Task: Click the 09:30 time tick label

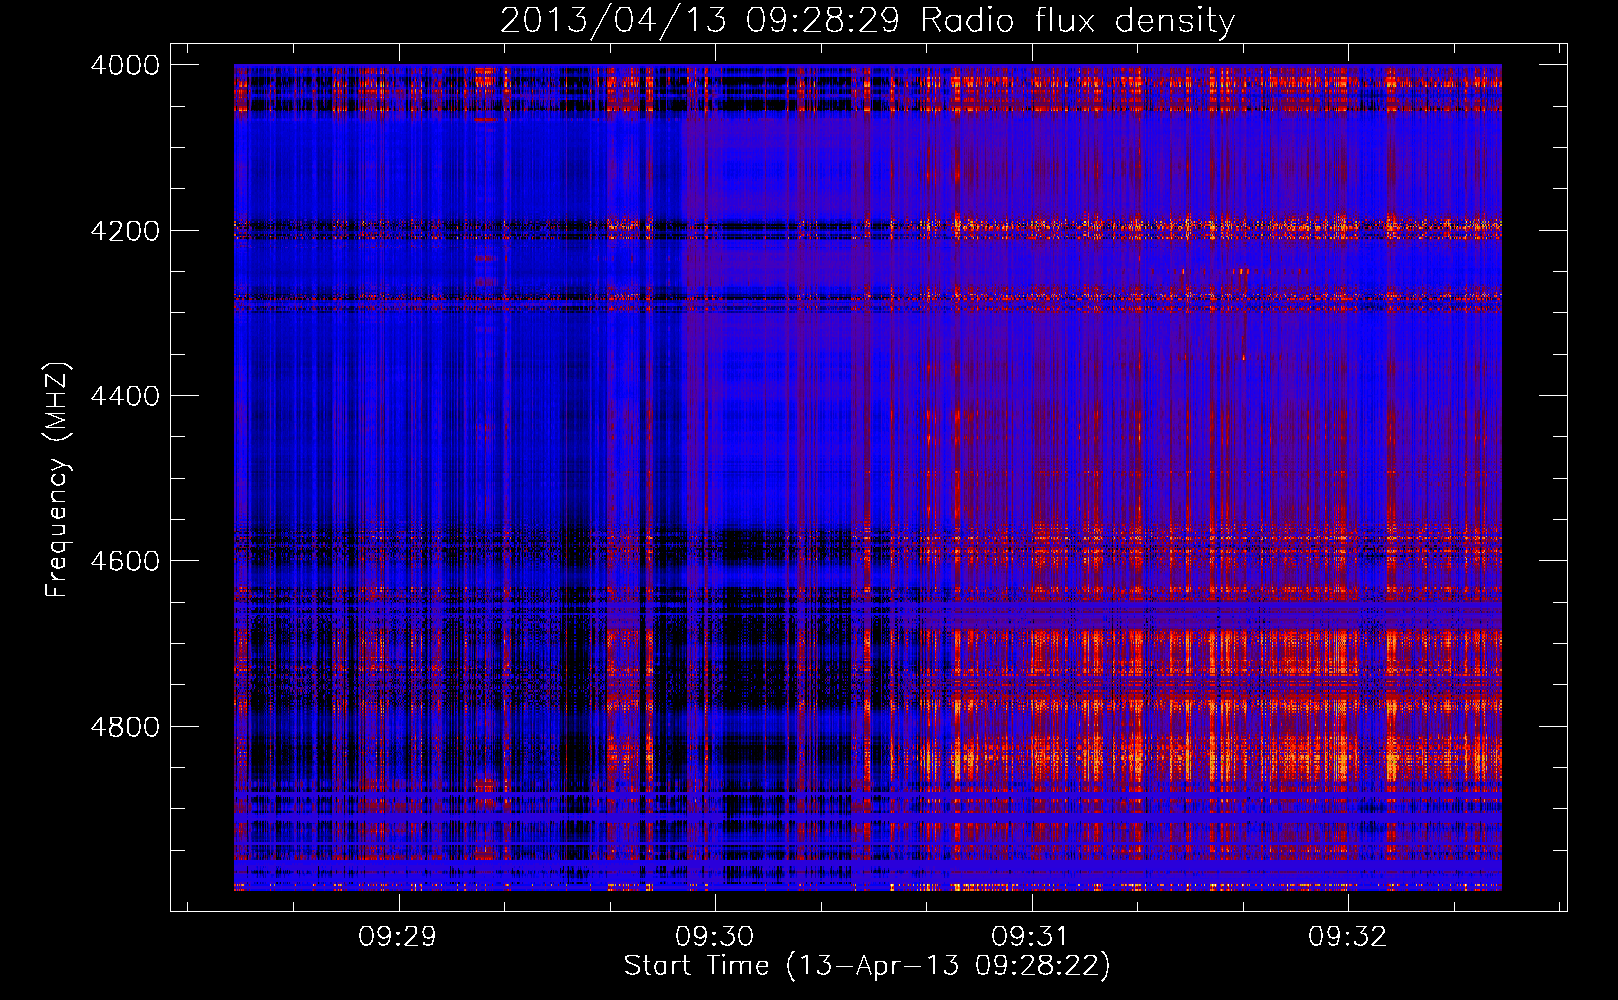Action: pyautogui.click(x=714, y=937)
